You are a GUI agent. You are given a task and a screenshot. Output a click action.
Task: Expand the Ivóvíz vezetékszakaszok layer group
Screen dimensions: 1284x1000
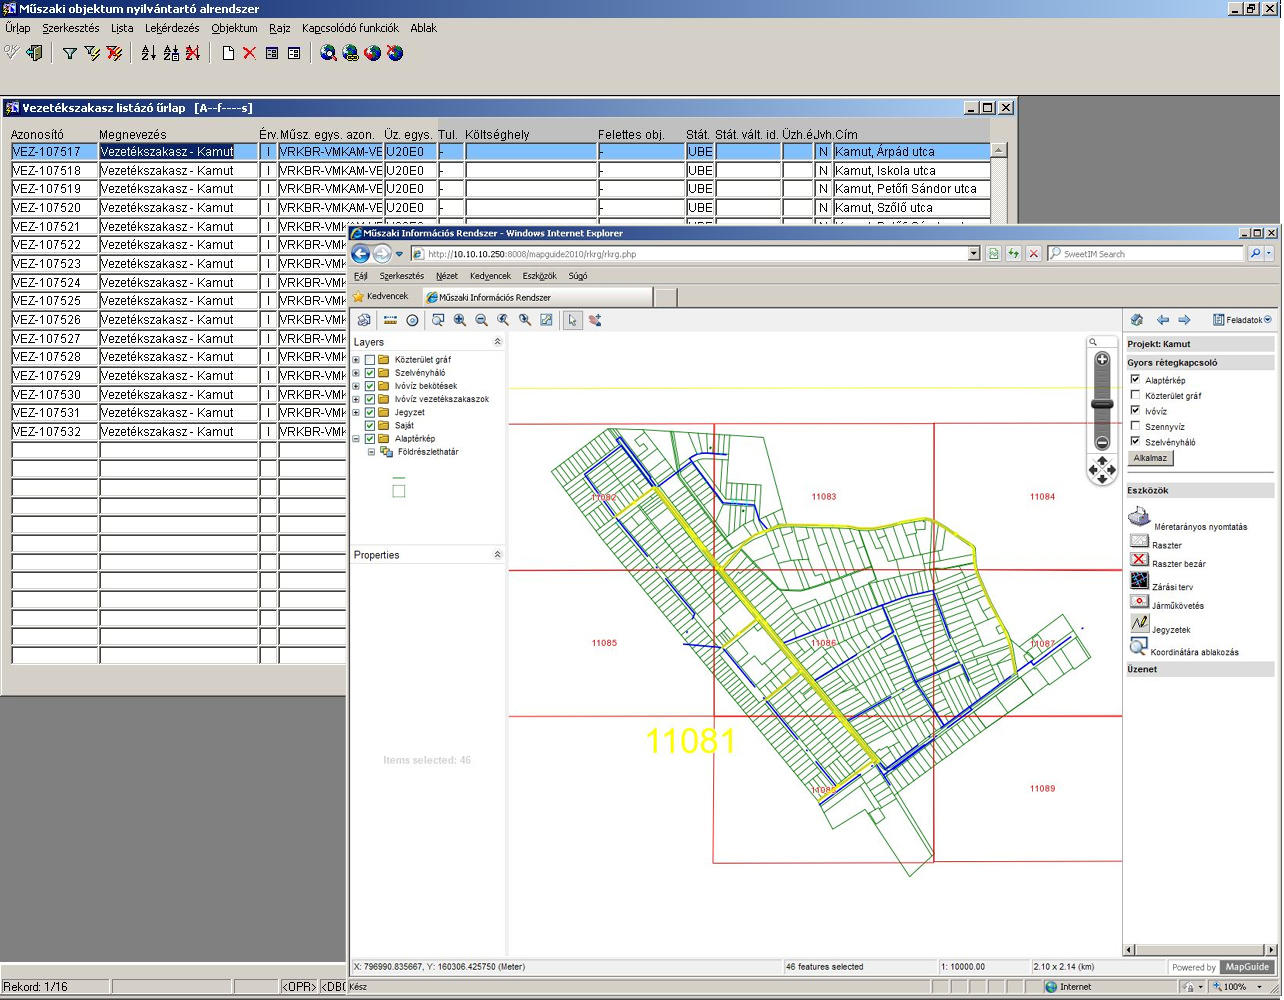click(x=356, y=399)
